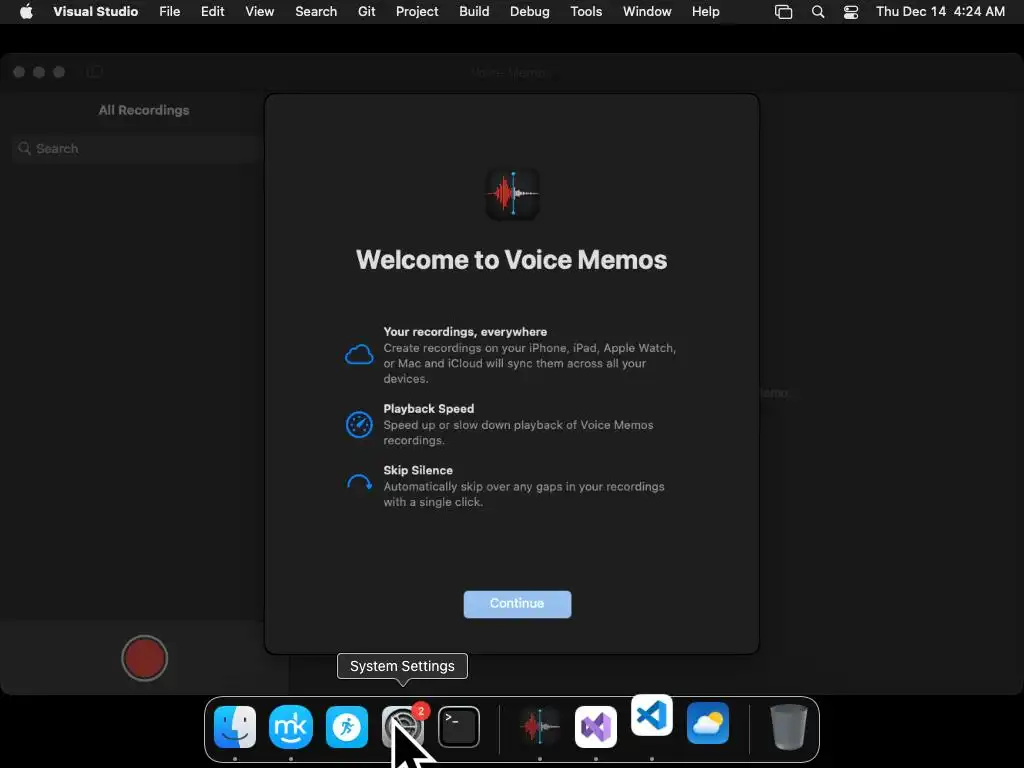Click the curved arrow icon beside Skip Silence
Image resolution: width=1024 pixels, height=768 pixels.
point(359,483)
